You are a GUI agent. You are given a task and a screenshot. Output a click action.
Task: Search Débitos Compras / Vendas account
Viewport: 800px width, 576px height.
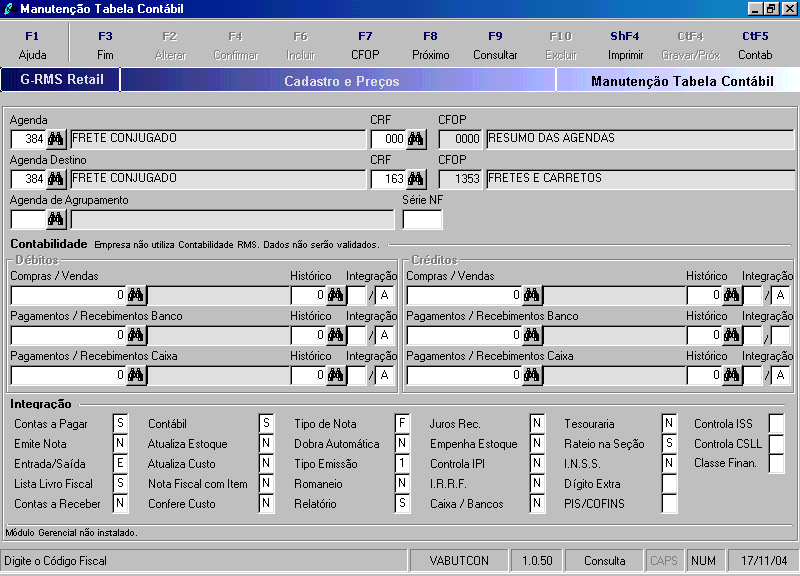pyautogui.click(x=136, y=295)
